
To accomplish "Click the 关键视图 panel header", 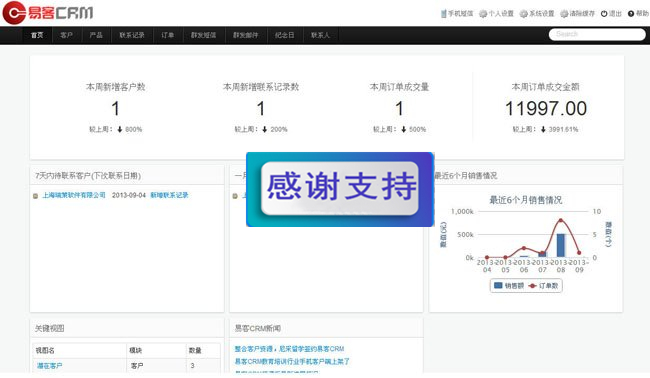I will pyautogui.click(x=127, y=328).
